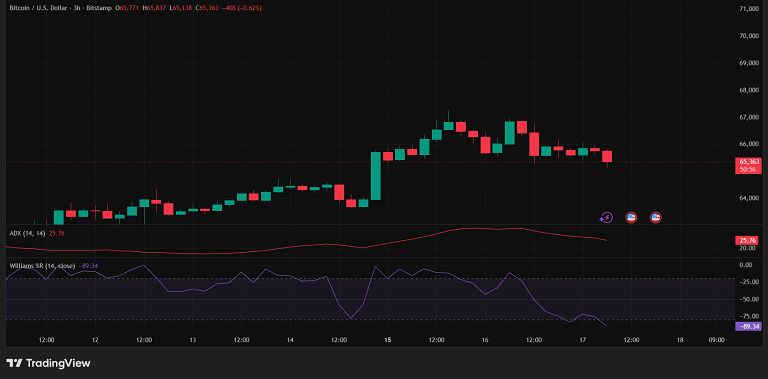Click the 17 date label on time axis
This screenshot has height=379, width=768.
point(582,340)
